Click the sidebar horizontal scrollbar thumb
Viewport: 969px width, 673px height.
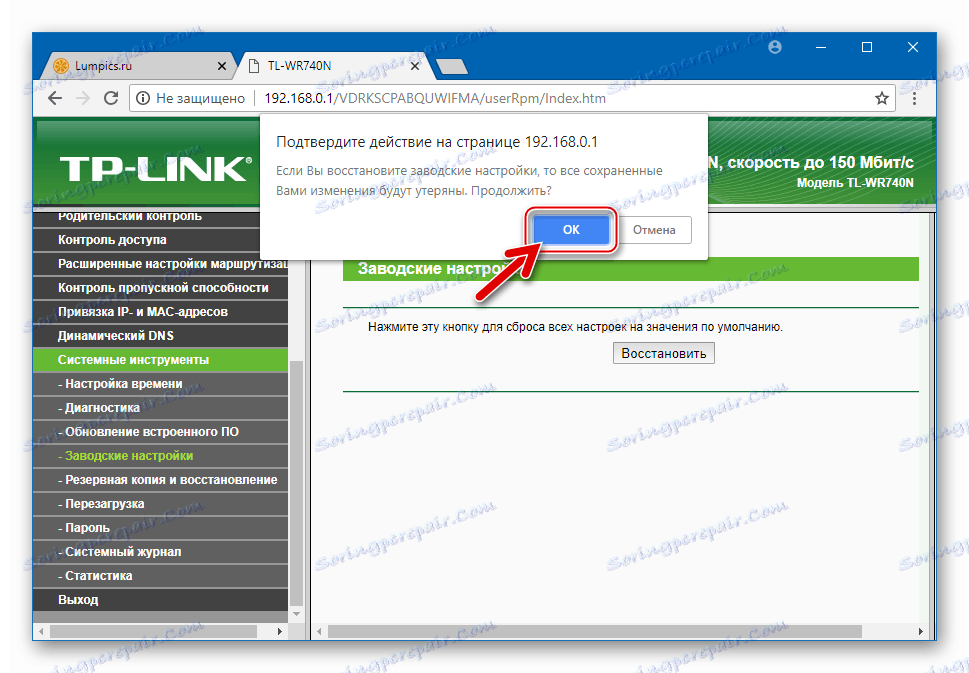click(x=154, y=632)
